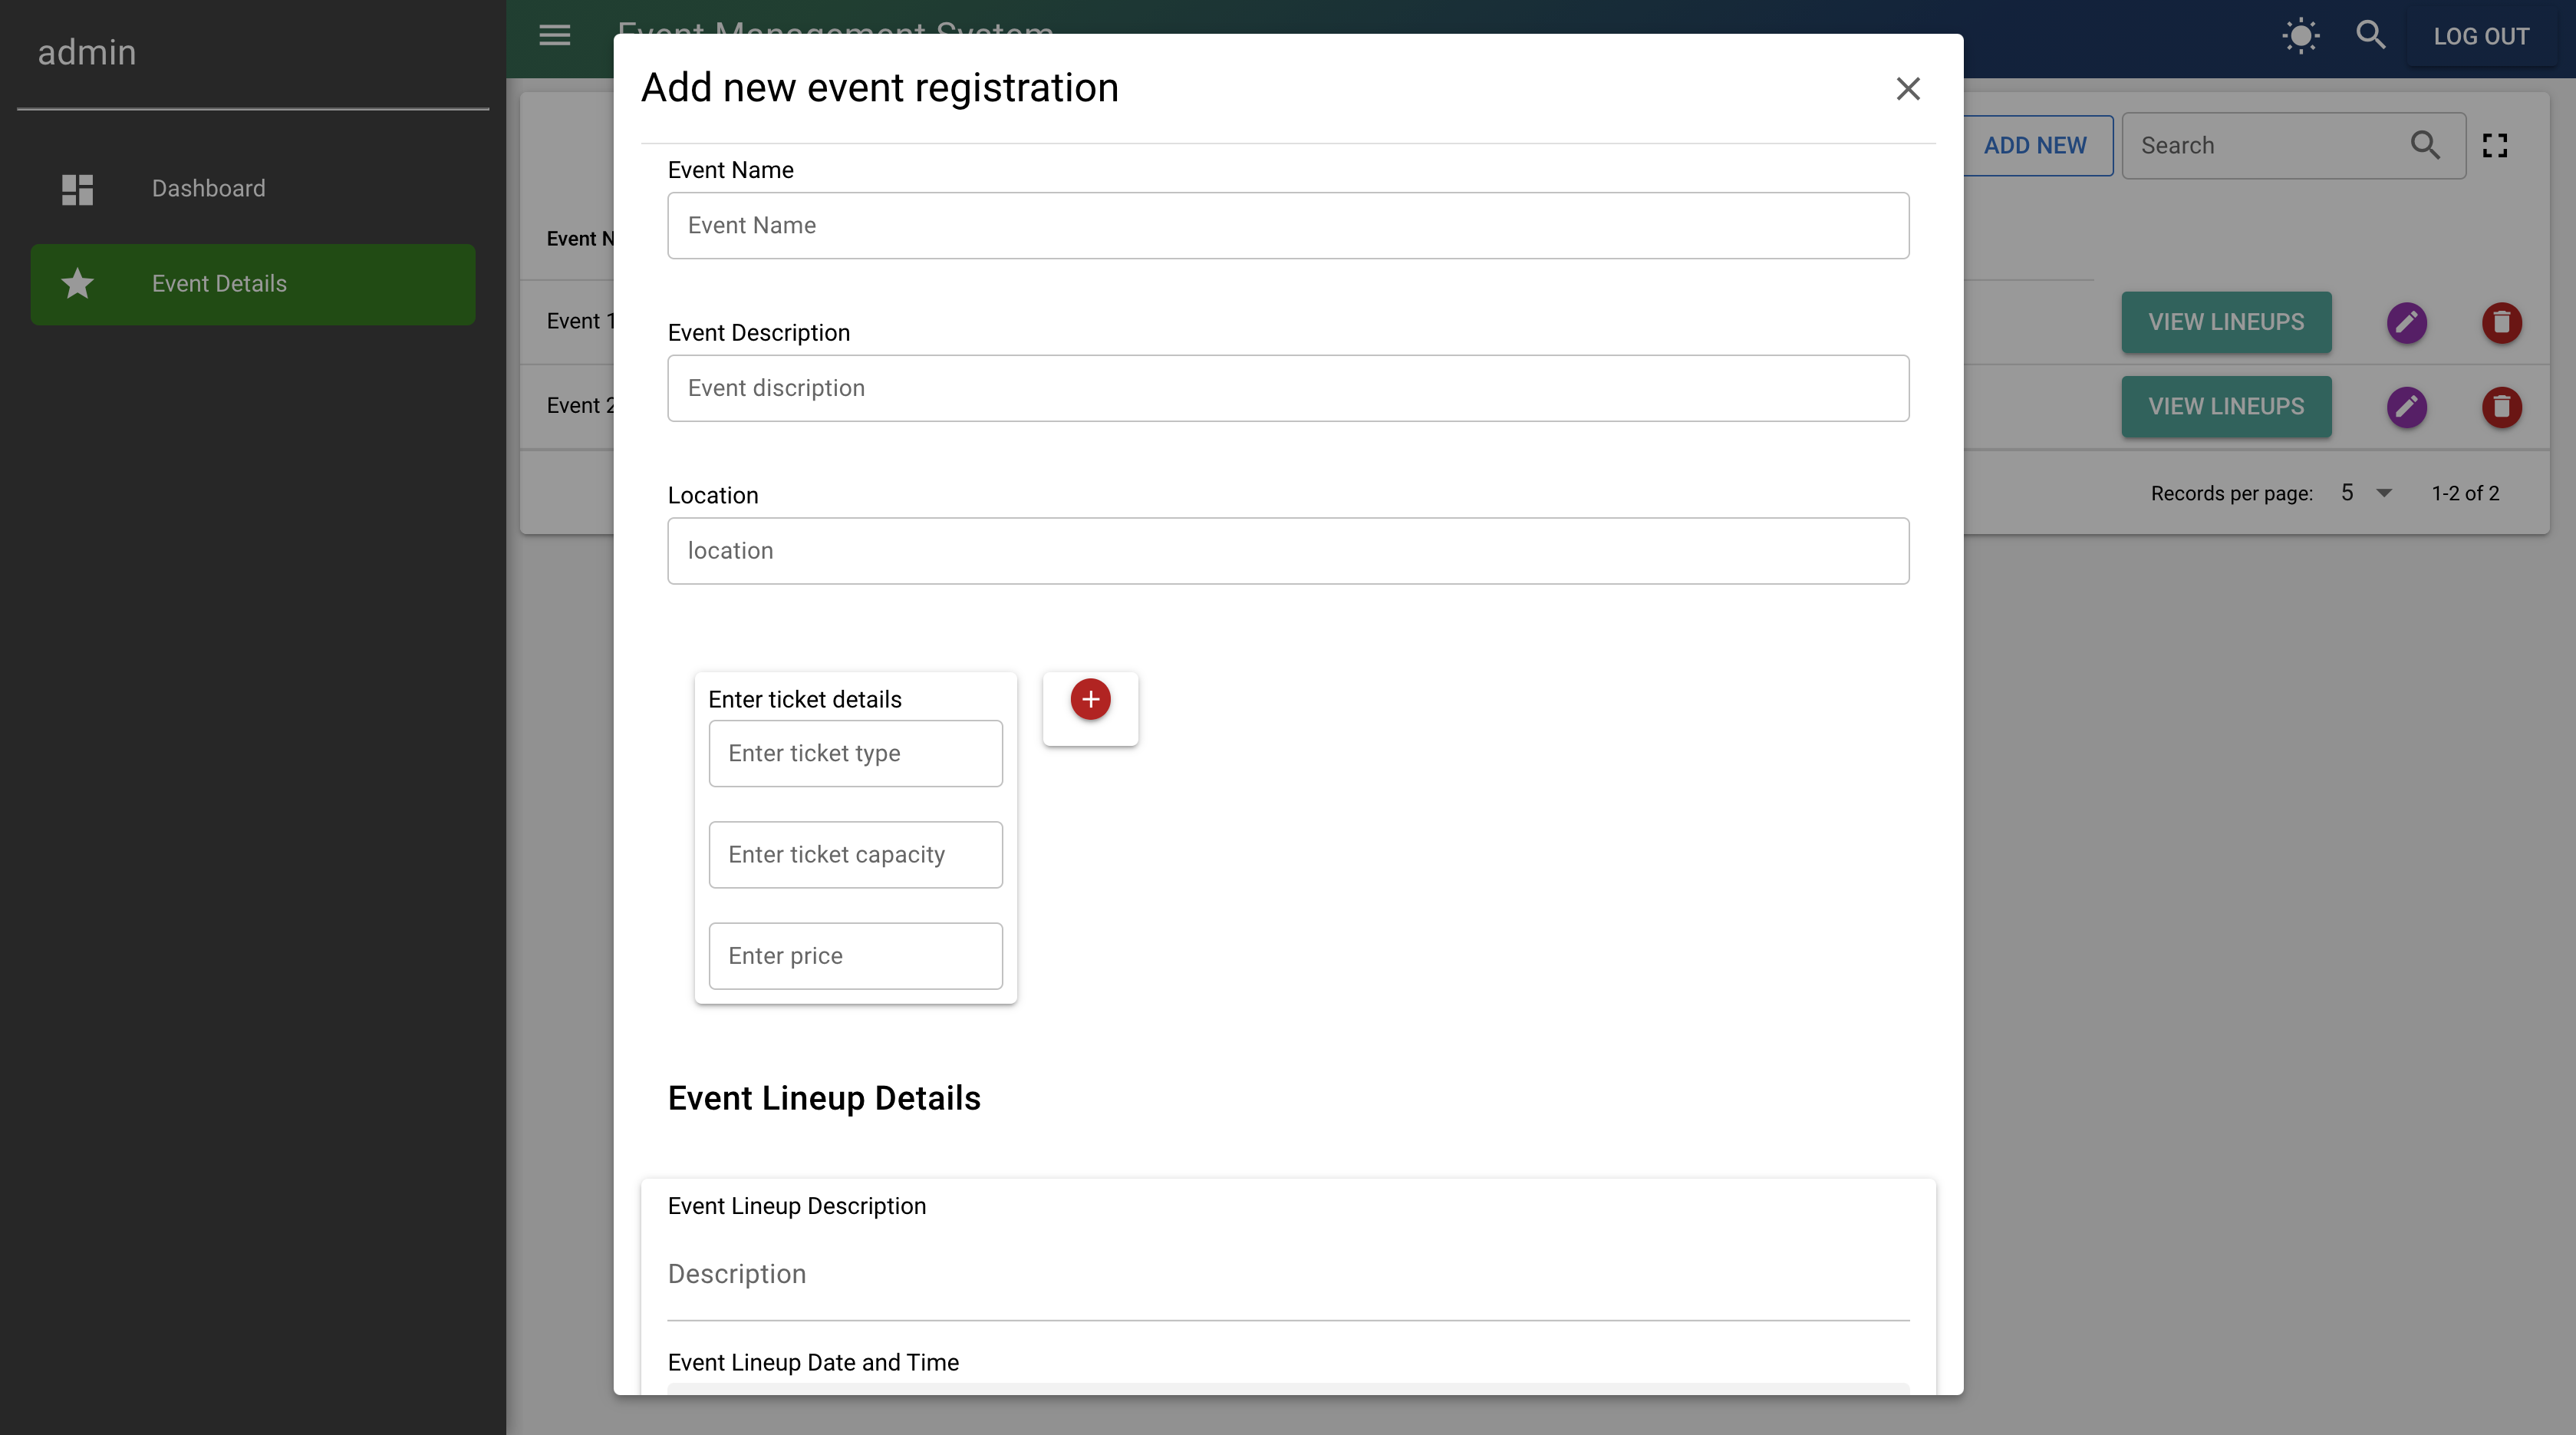2576x1435 pixels.
Task: Click the Enter ticket capacity field
Action: pos(855,854)
